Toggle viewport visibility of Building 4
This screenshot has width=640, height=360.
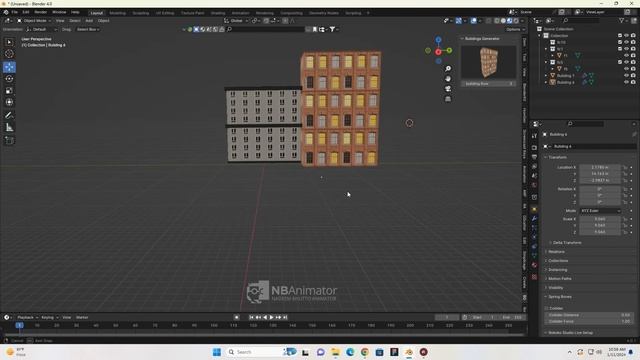[627, 82]
